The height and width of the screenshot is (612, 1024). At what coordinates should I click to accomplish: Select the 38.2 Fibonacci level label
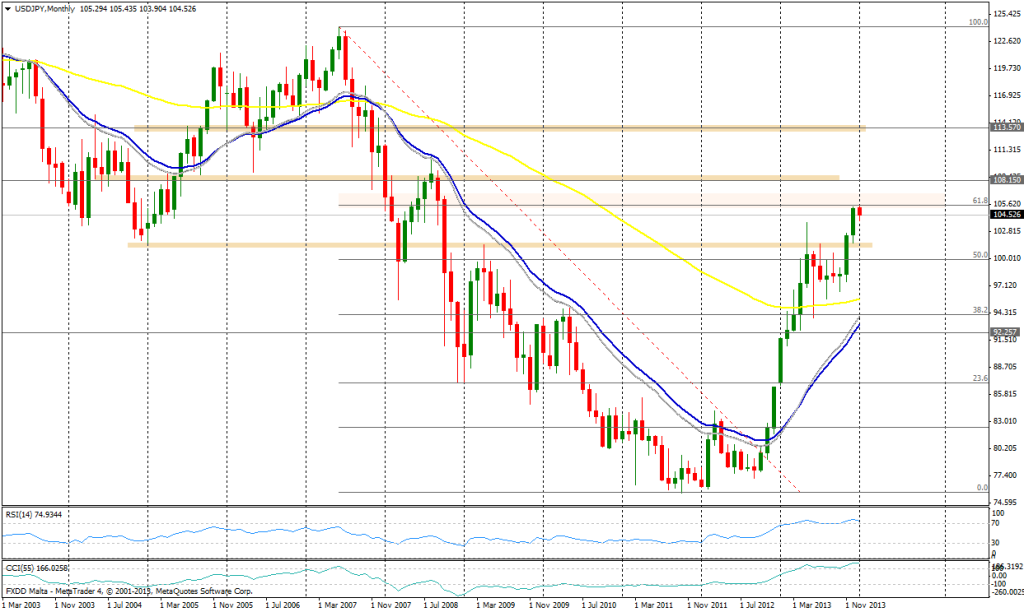pyautogui.click(x=980, y=310)
